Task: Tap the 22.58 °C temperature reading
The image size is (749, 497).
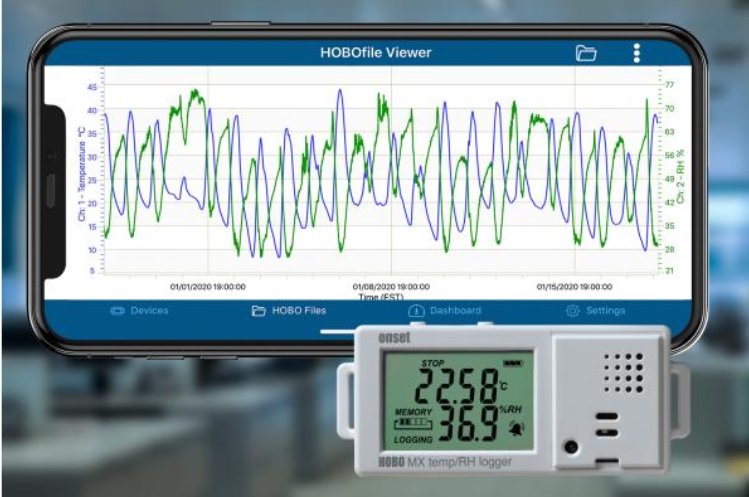Action: (x=457, y=384)
